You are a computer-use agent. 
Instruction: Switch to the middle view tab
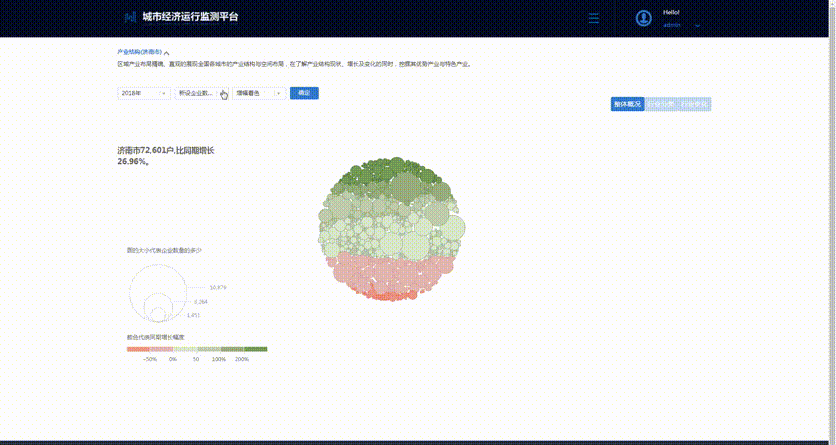click(661, 104)
